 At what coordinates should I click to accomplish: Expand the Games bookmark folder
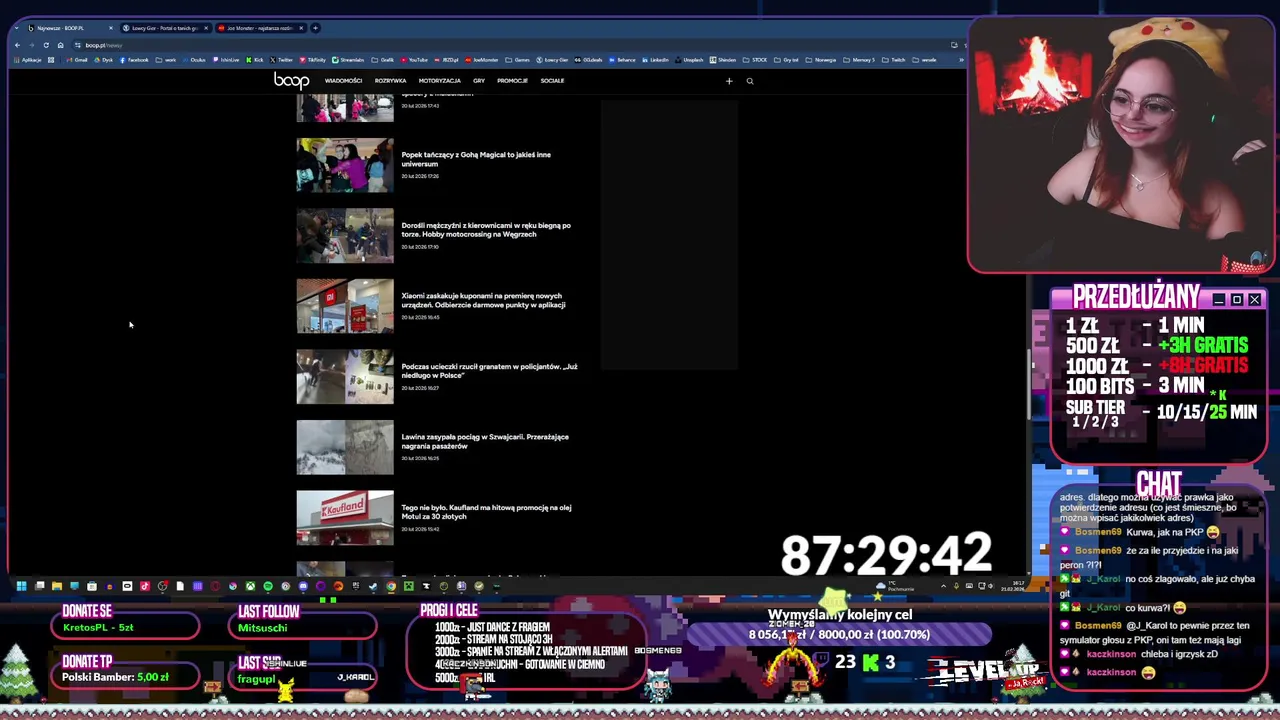pyautogui.click(x=518, y=60)
